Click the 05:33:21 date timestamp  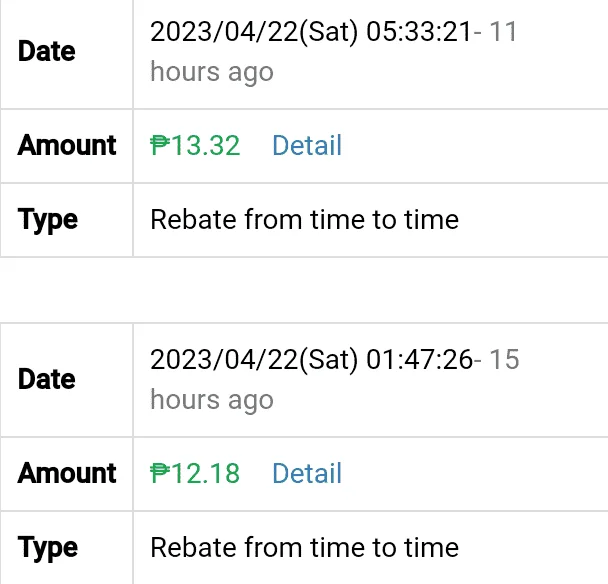click(x=419, y=31)
